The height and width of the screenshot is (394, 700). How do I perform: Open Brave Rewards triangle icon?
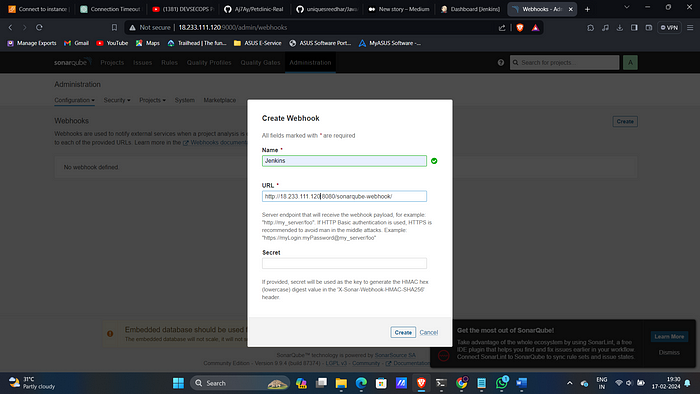point(535,28)
